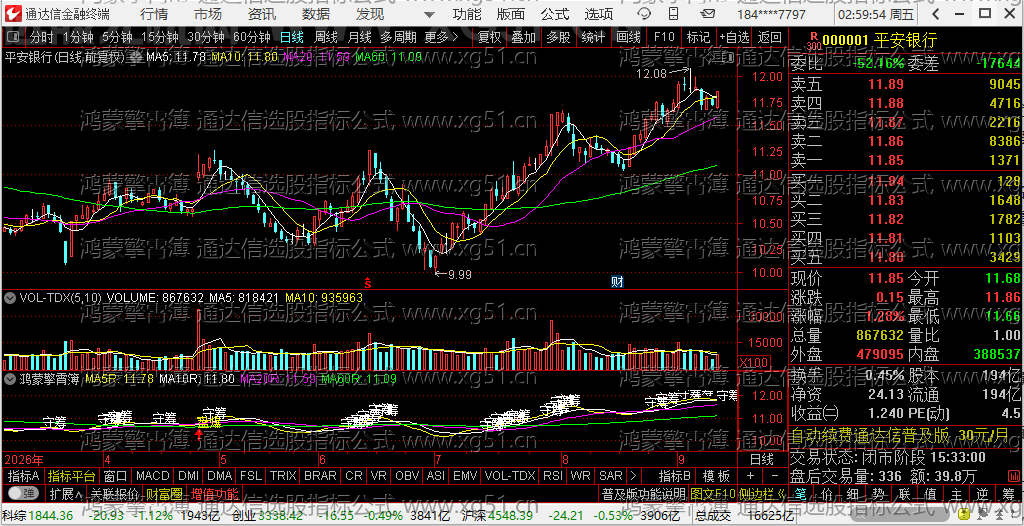Open the 发现 menu

tap(370, 14)
